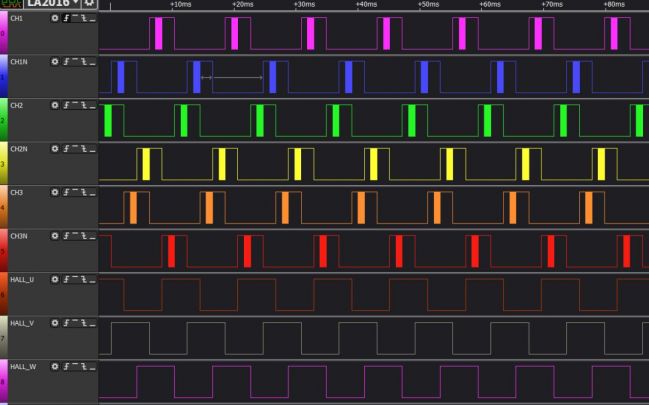Click the measurement arrow on CH1N waveform

[231, 77]
